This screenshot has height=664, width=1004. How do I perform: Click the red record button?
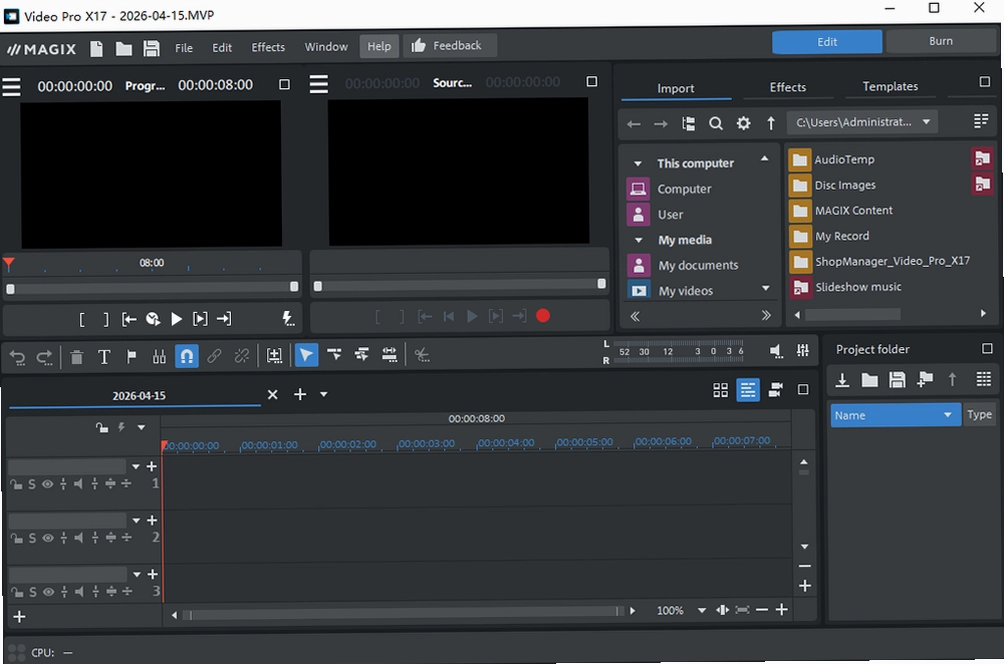(x=543, y=316)
